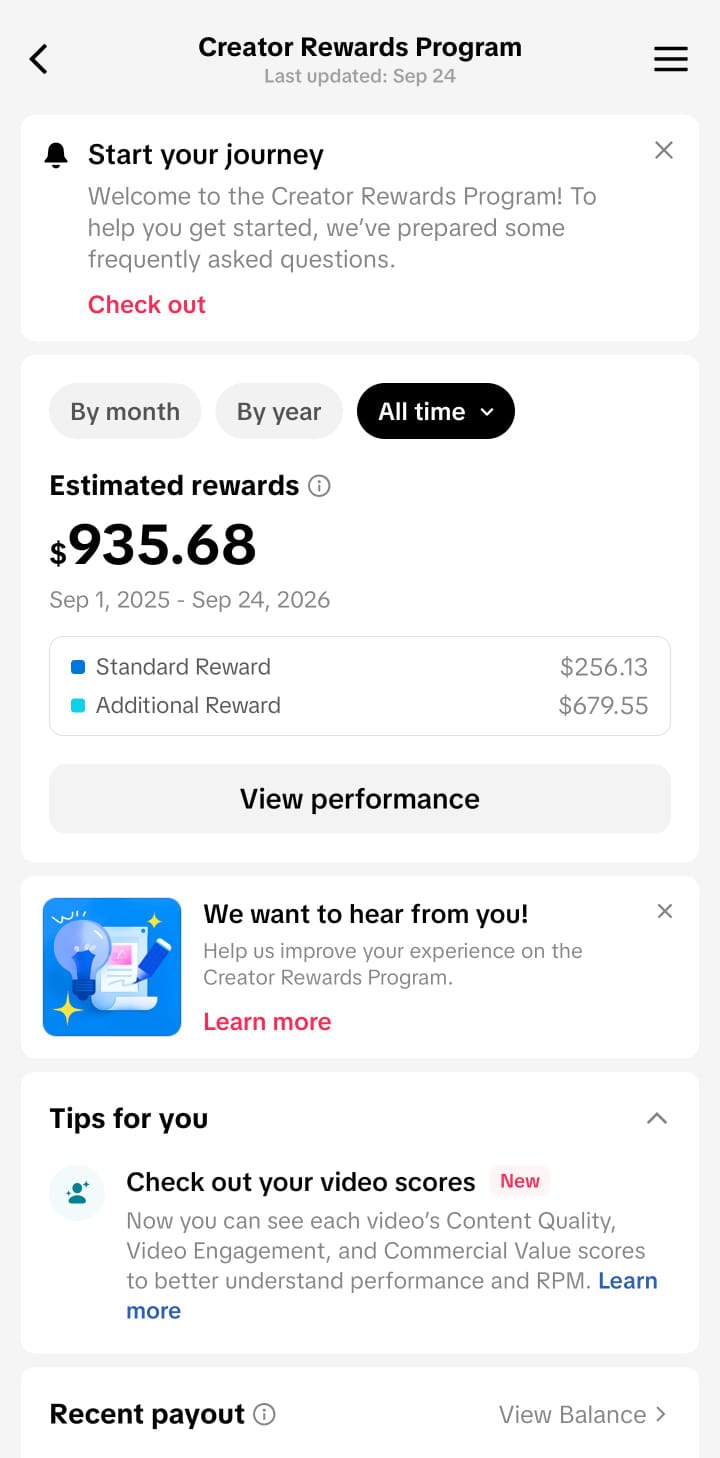The width and height of the screenshot is (720, 1458).
Task: Go back using the top-left arrow
Action: click(x=38, y=59)
